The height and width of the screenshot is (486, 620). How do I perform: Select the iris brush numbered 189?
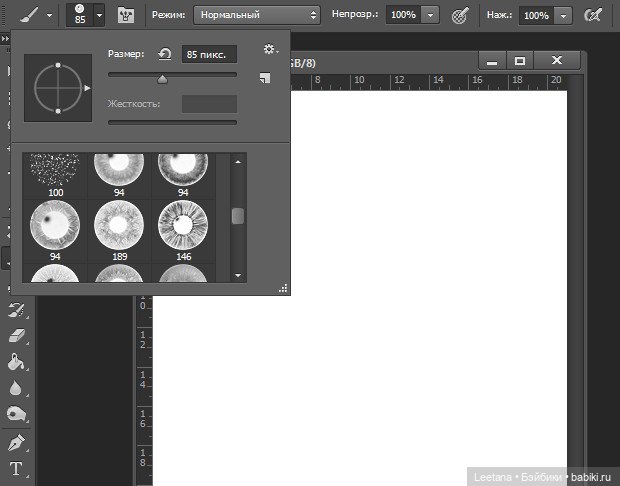(119, 231)
